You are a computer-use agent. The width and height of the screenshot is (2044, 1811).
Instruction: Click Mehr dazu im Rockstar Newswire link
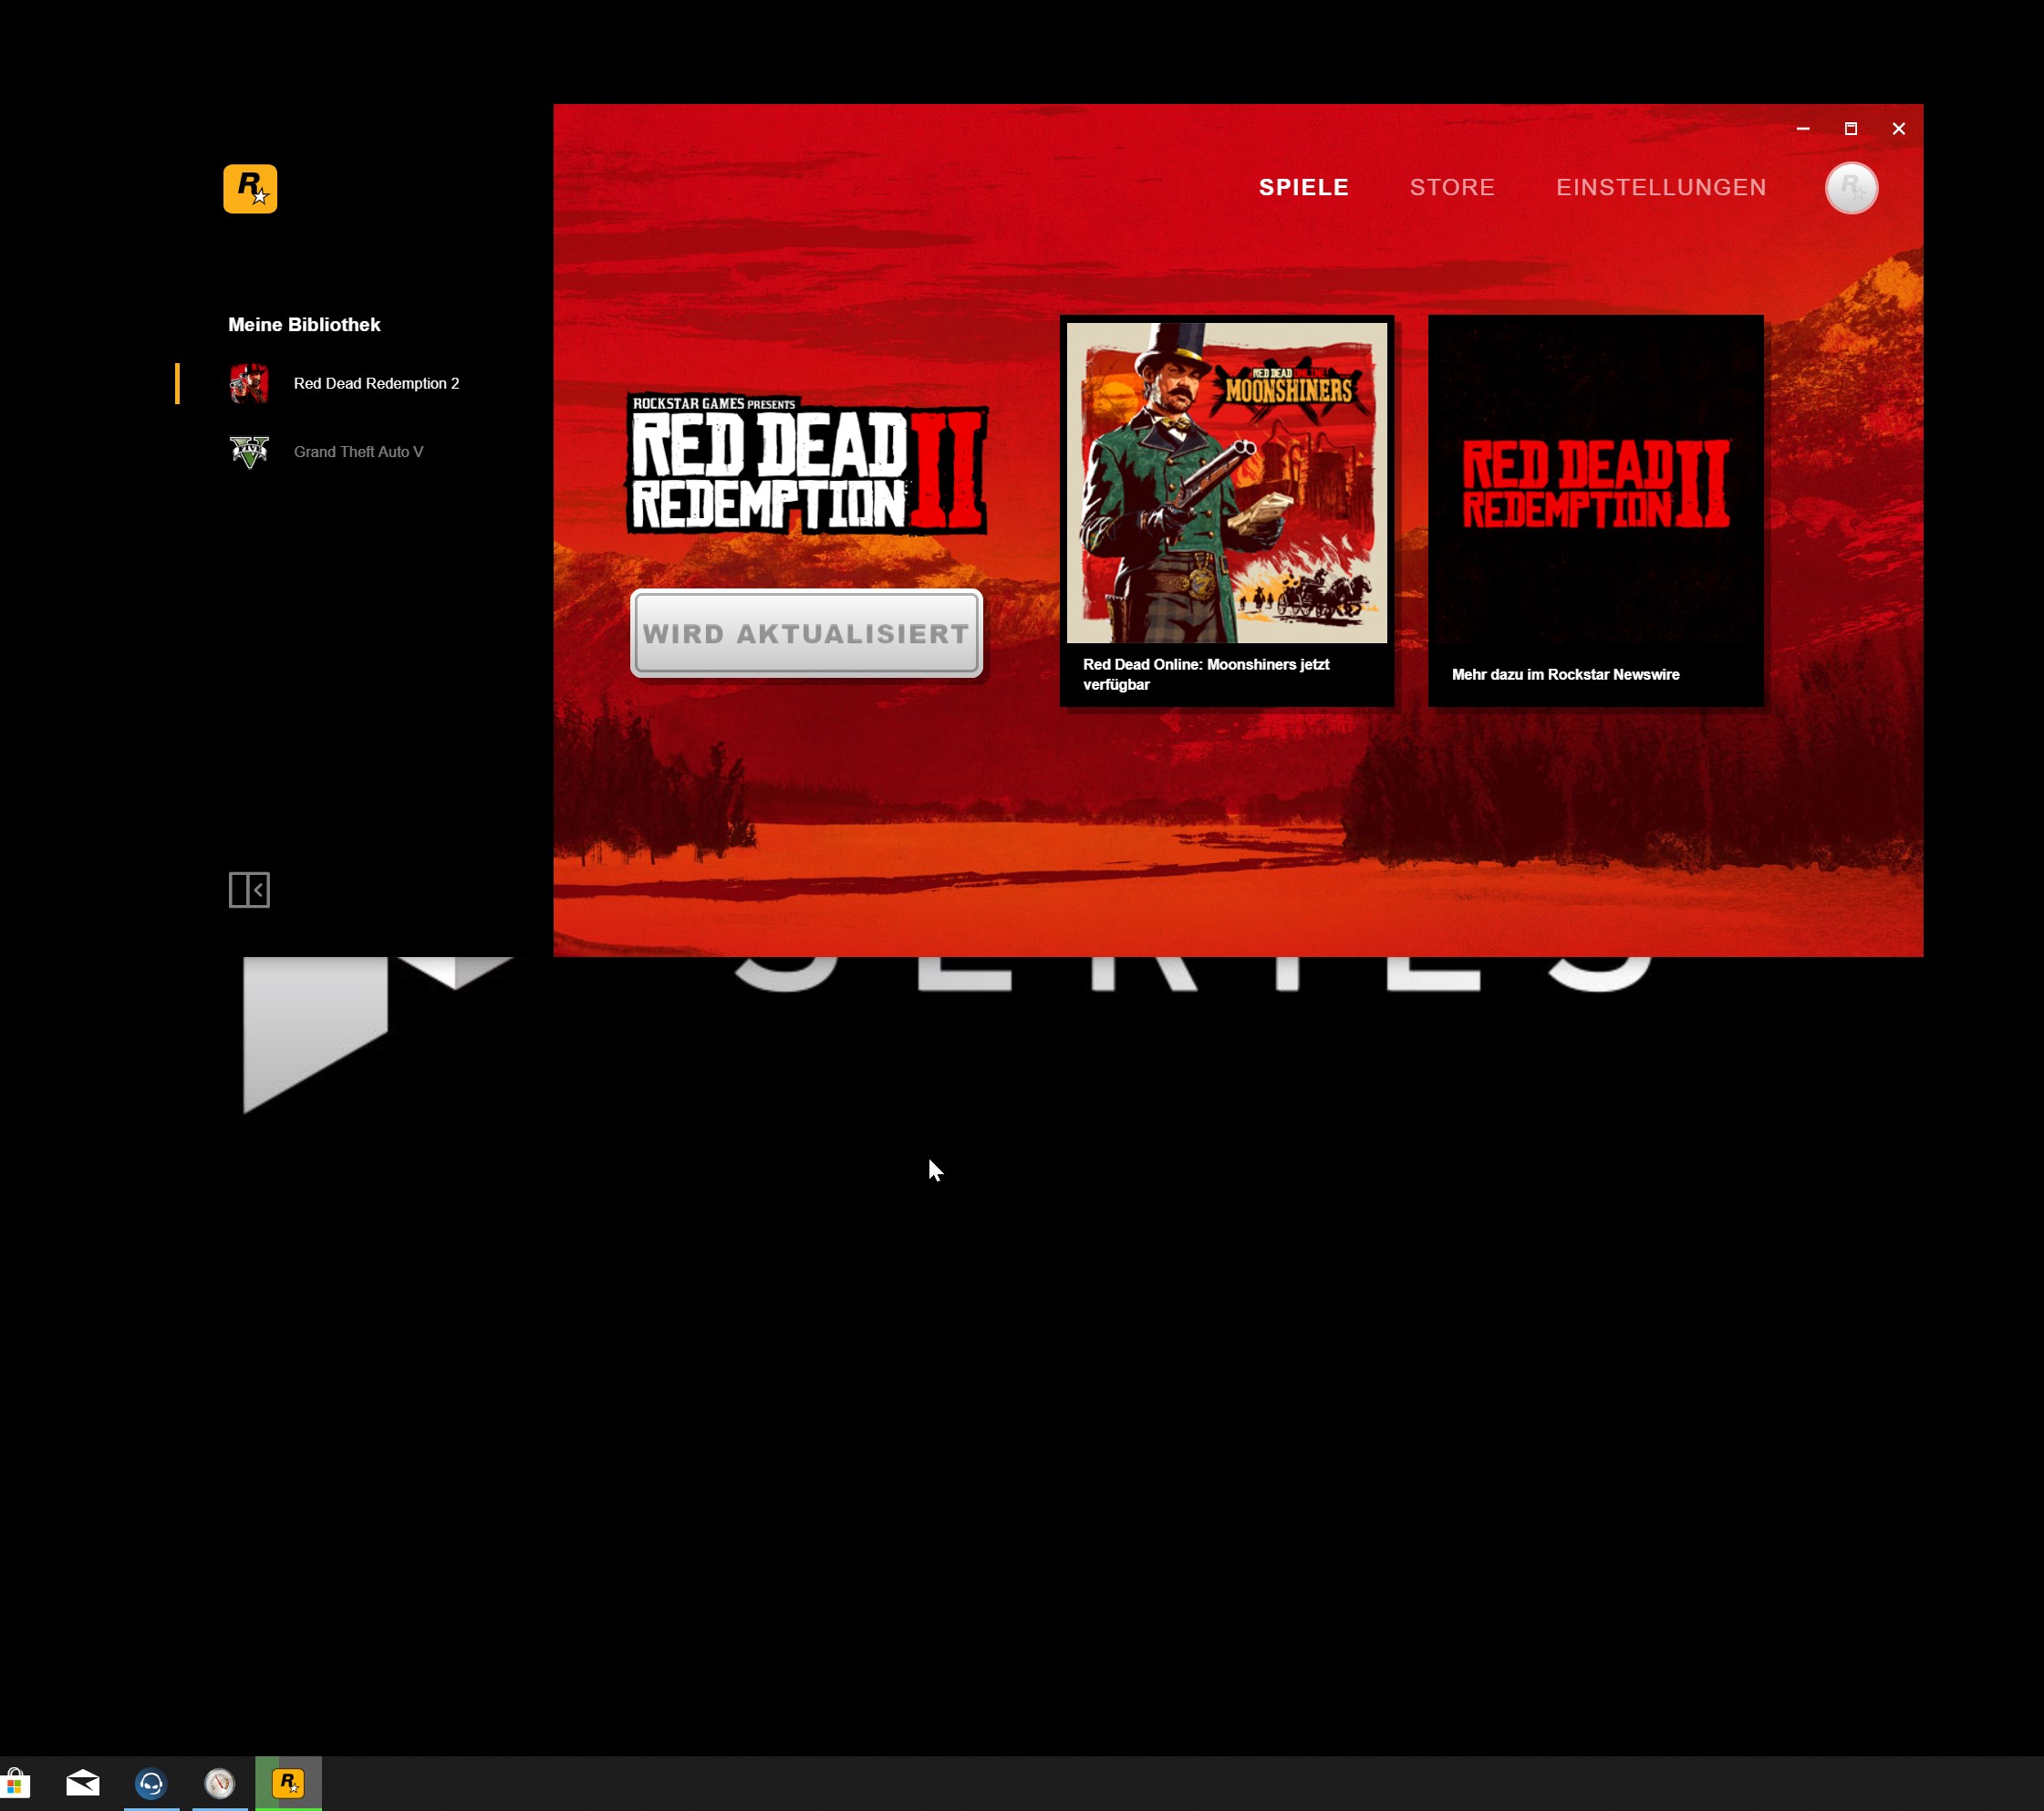coord(1565,675)
